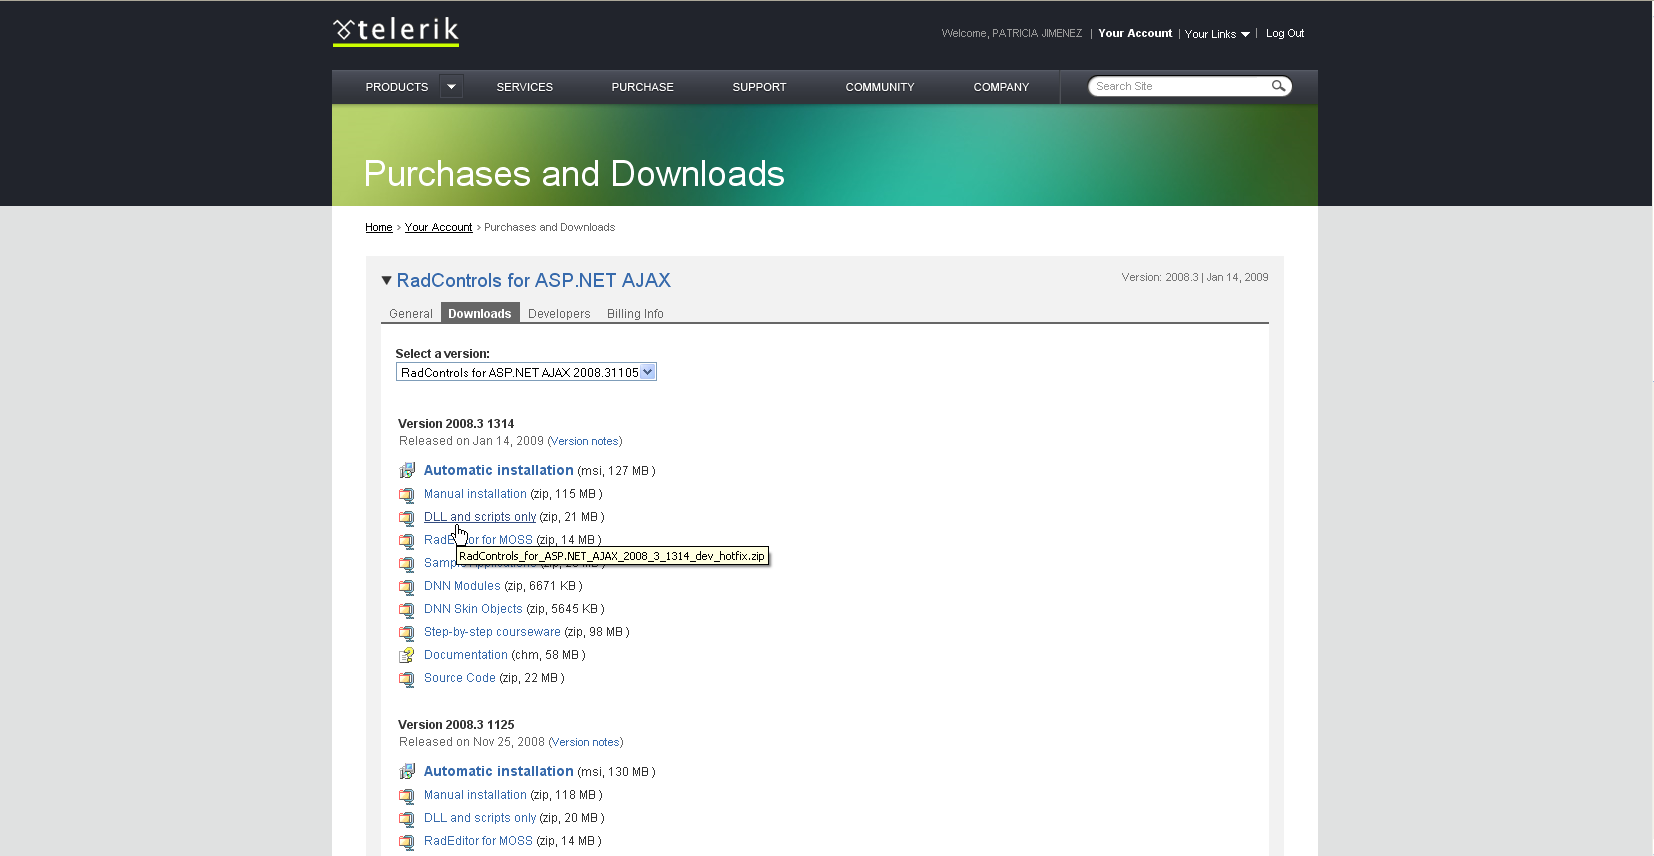Viewport: 1654px width, 856px height.
Task: Open the Products dropdown arrow
Action: point(452,87)
